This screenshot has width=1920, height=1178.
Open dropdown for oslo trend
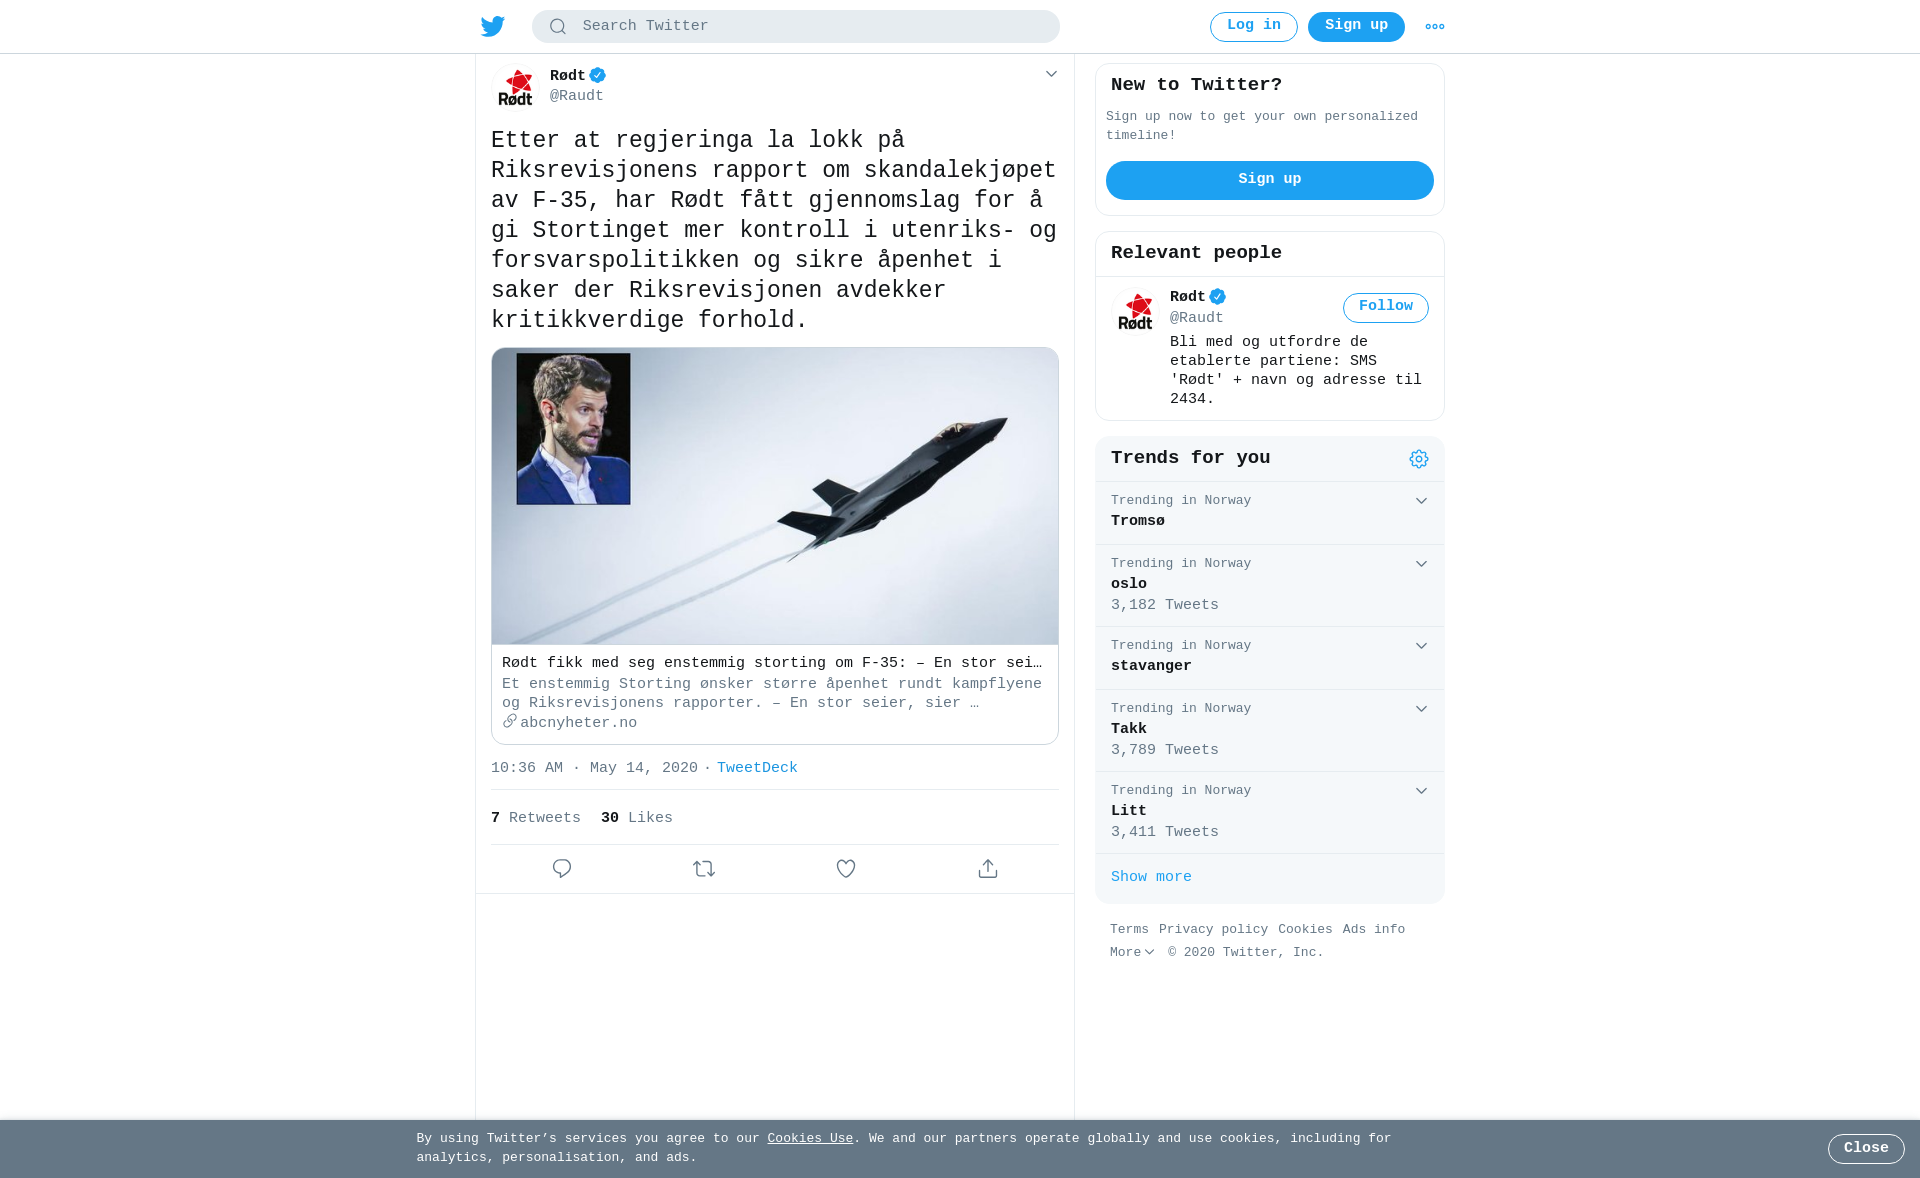[1421, 564]
